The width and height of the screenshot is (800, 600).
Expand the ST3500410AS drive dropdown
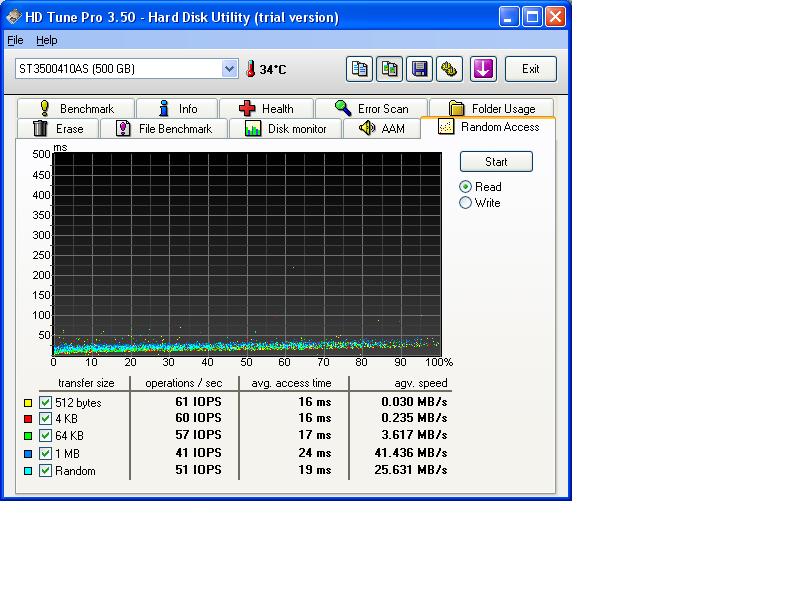(x=229, y=69)
